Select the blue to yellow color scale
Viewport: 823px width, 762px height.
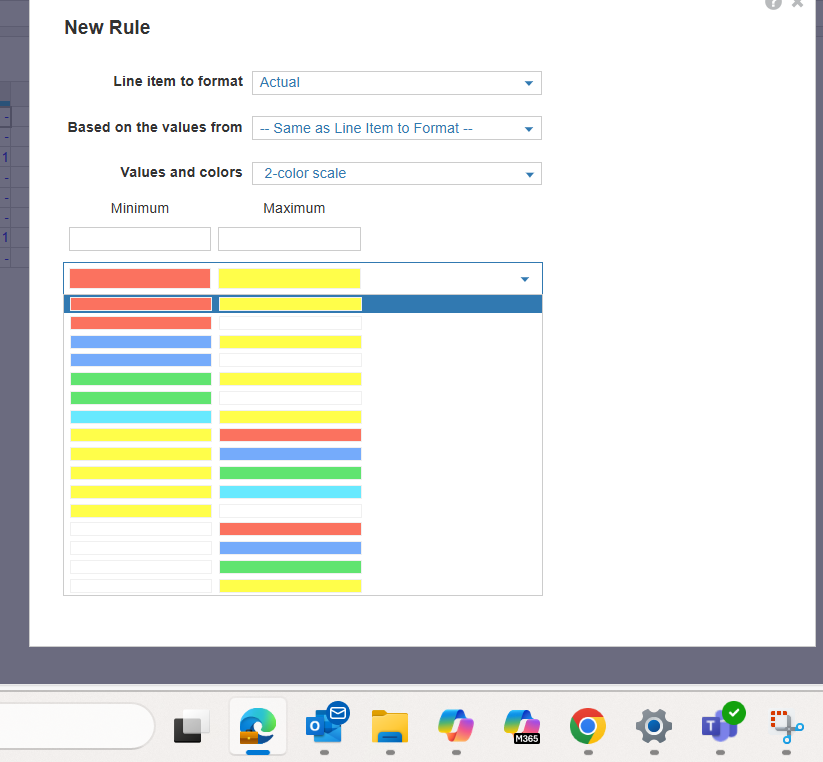303,342
